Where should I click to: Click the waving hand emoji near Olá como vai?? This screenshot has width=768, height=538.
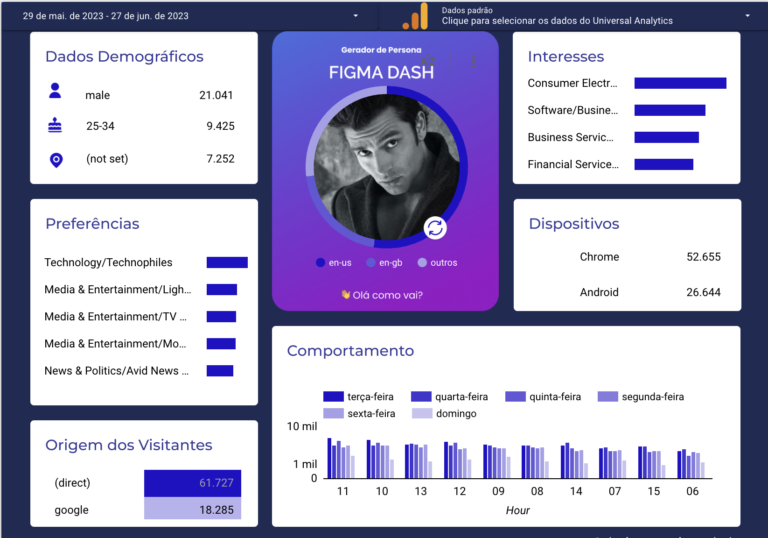pos(346,294)
